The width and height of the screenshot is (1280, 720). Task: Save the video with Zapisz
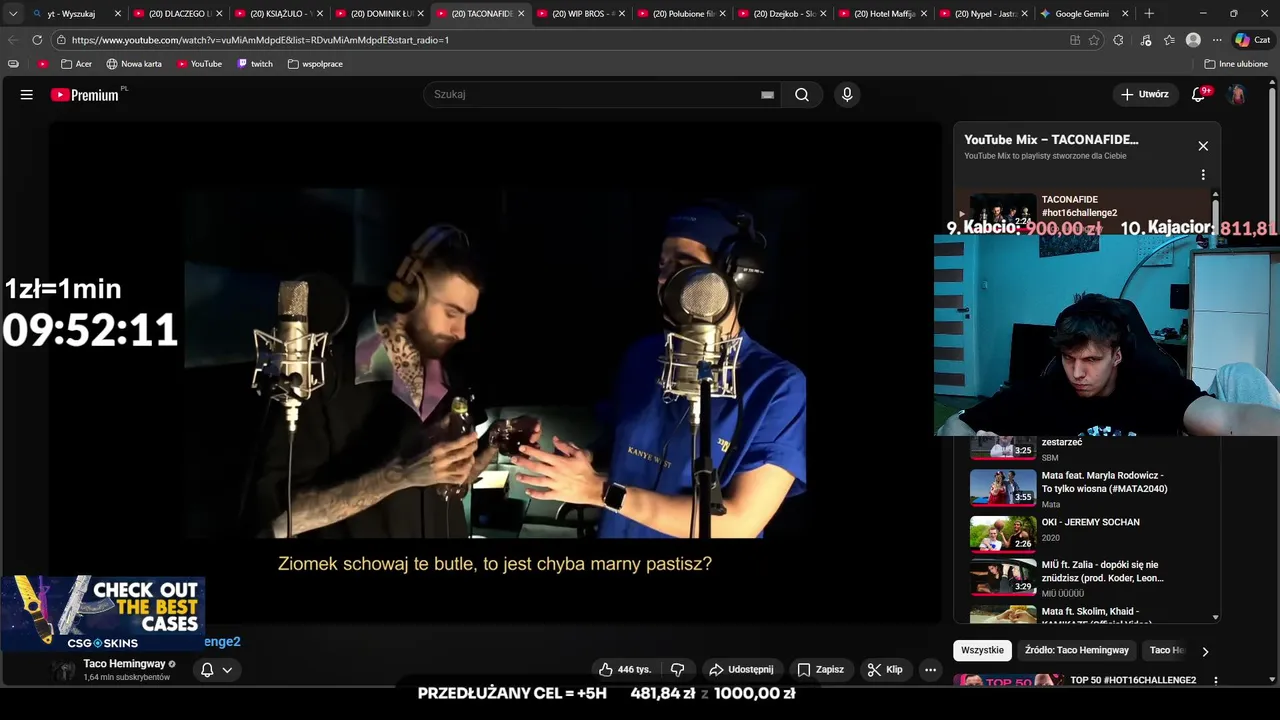[x=820, y=670]
